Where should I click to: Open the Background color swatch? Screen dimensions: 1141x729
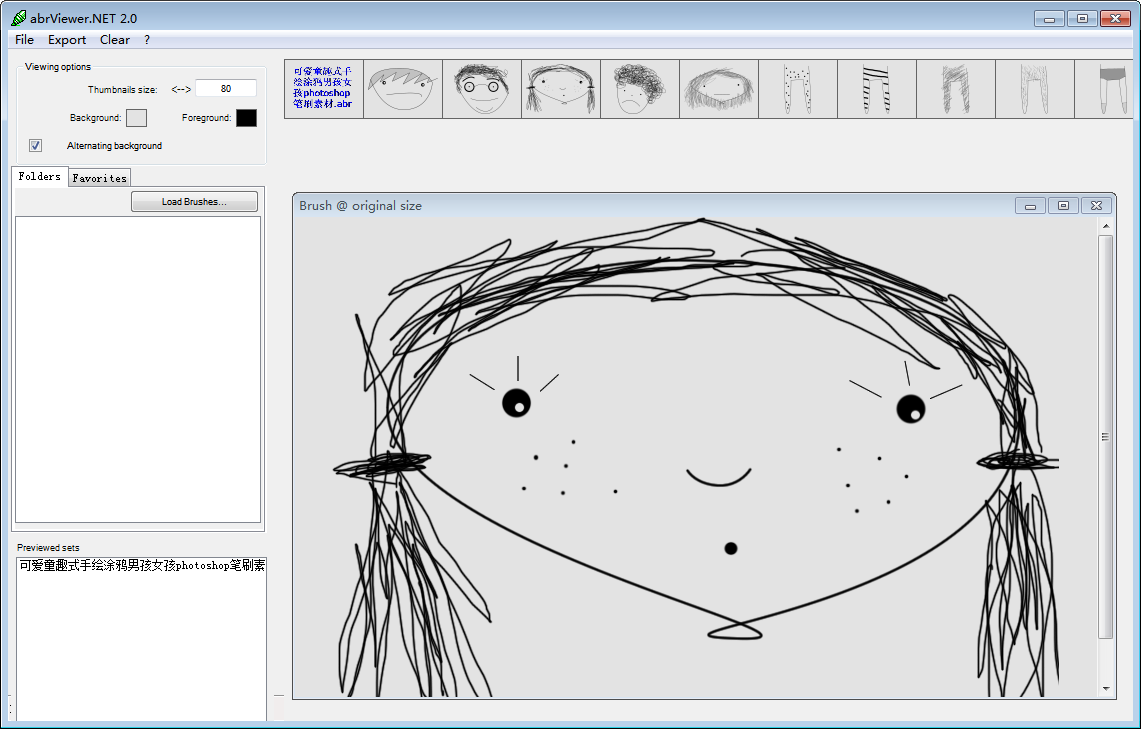[136, 118]
